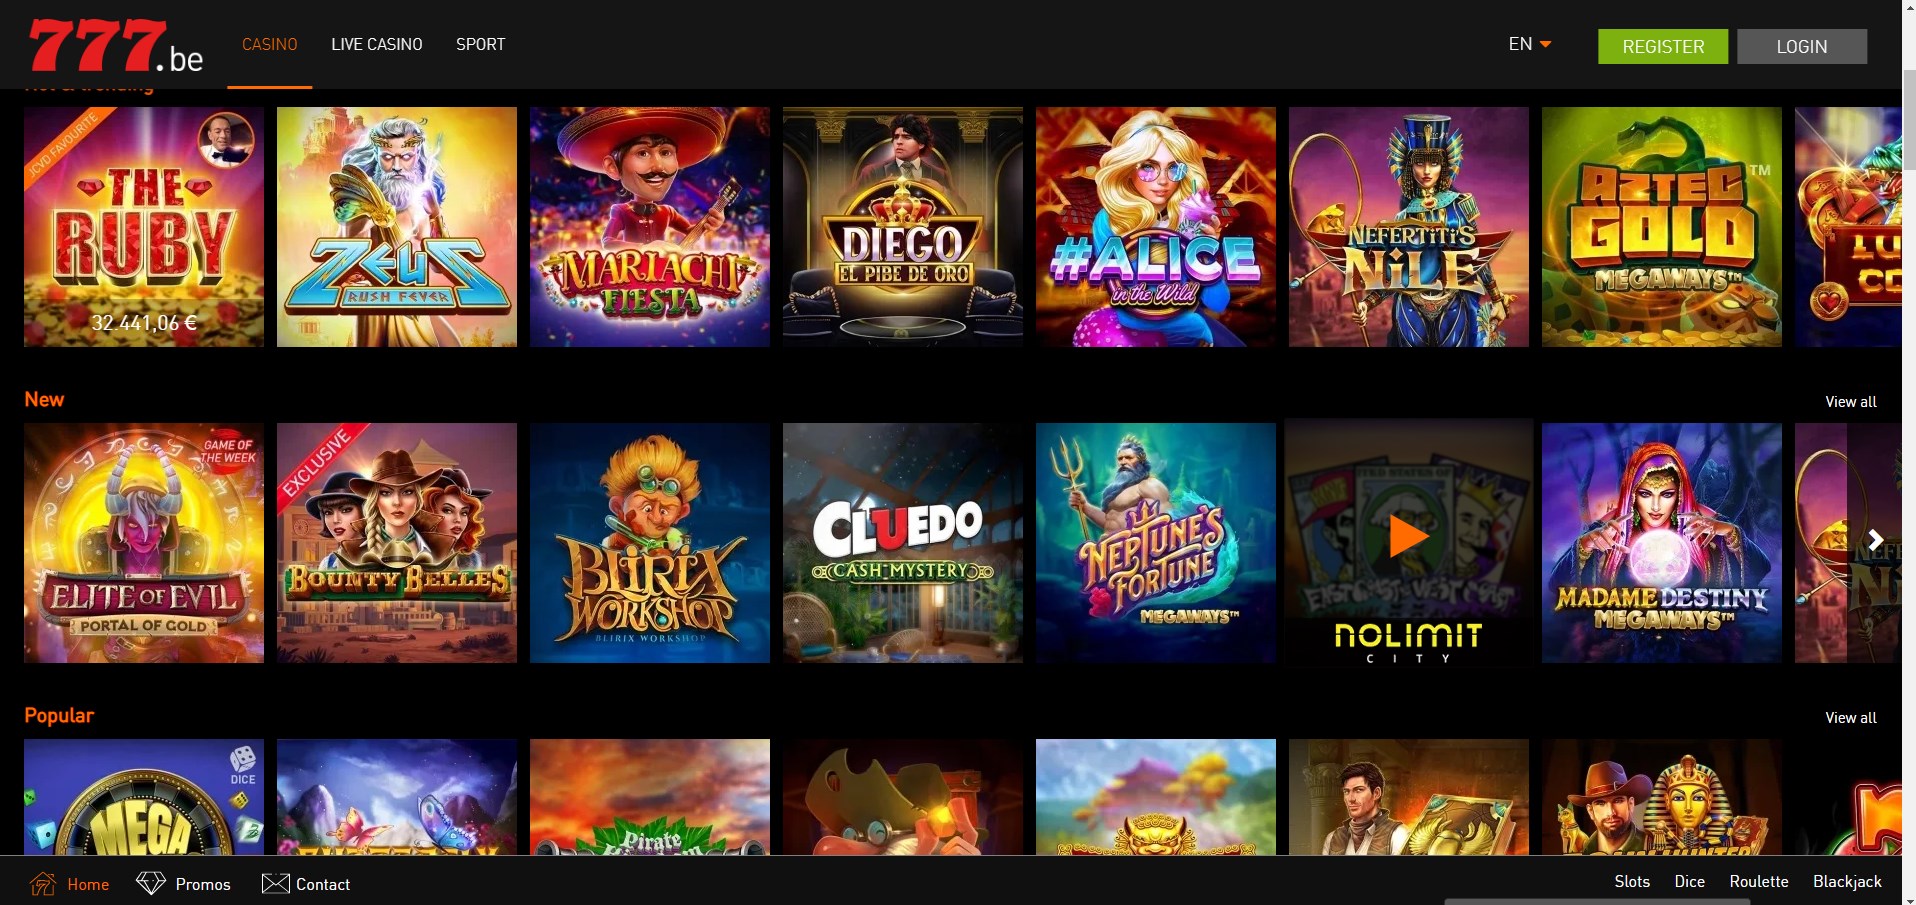Launch The Ruby jackpot game
The height and width of the screenshot is (905, 1916).
[x=144, y=227]
